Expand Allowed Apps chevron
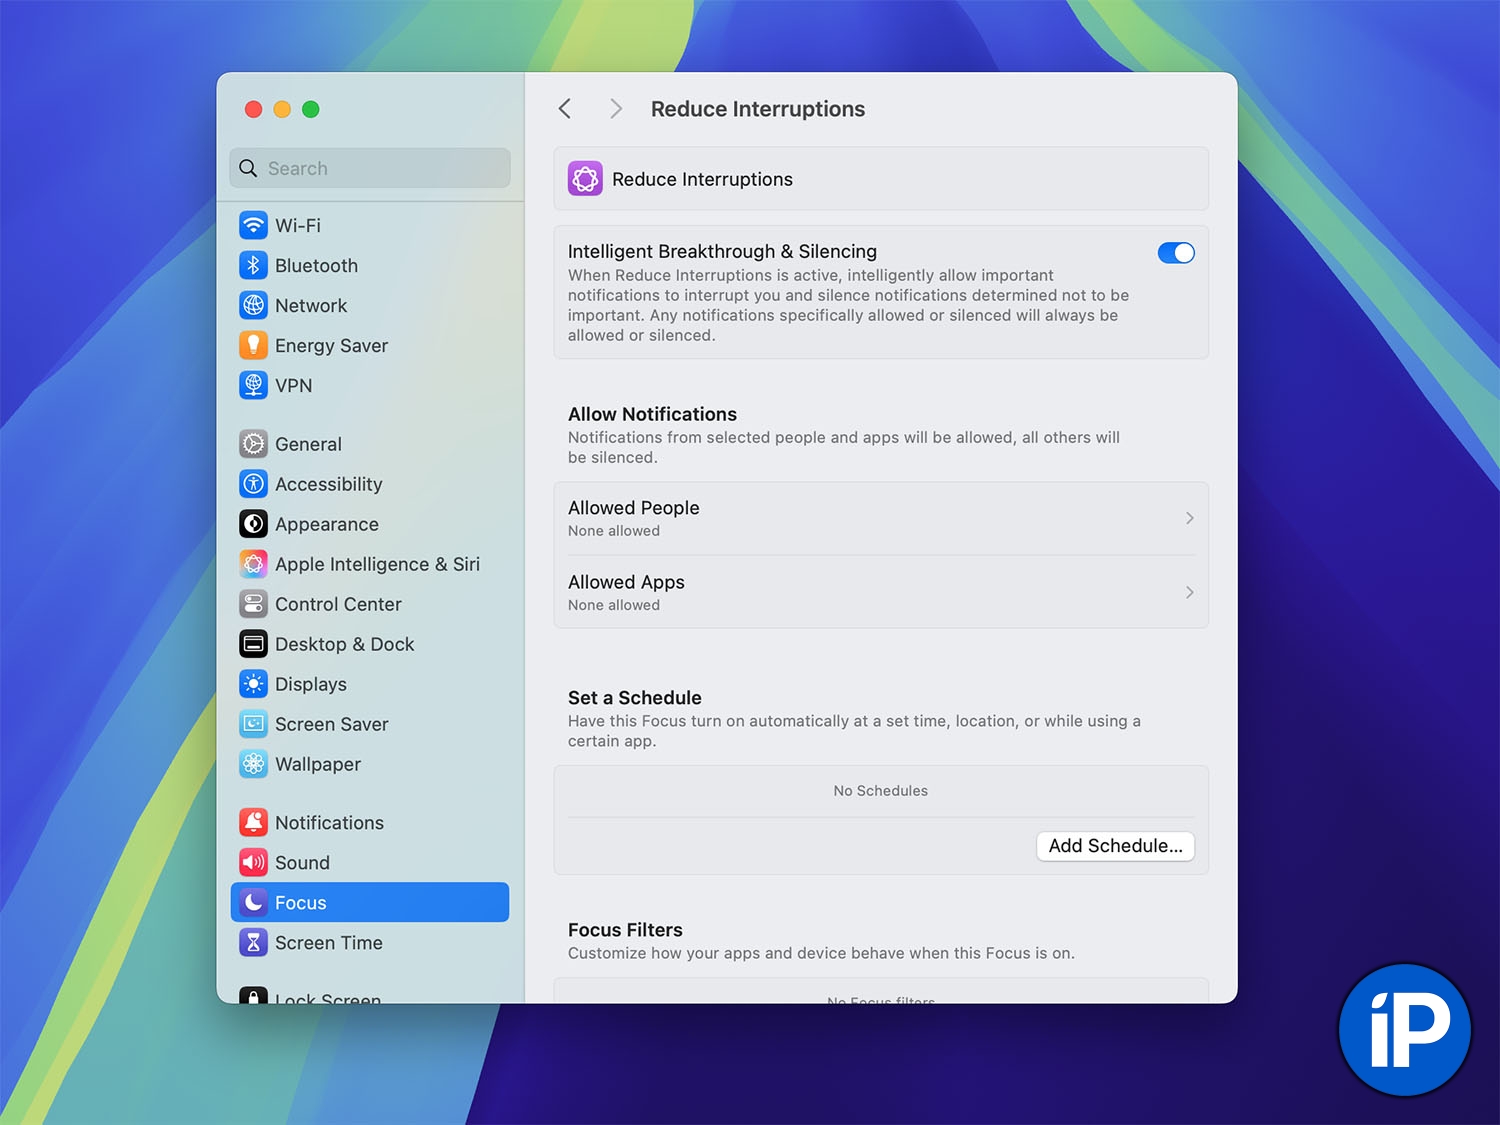The image size is (1500, 1125). pos(1189,592)
